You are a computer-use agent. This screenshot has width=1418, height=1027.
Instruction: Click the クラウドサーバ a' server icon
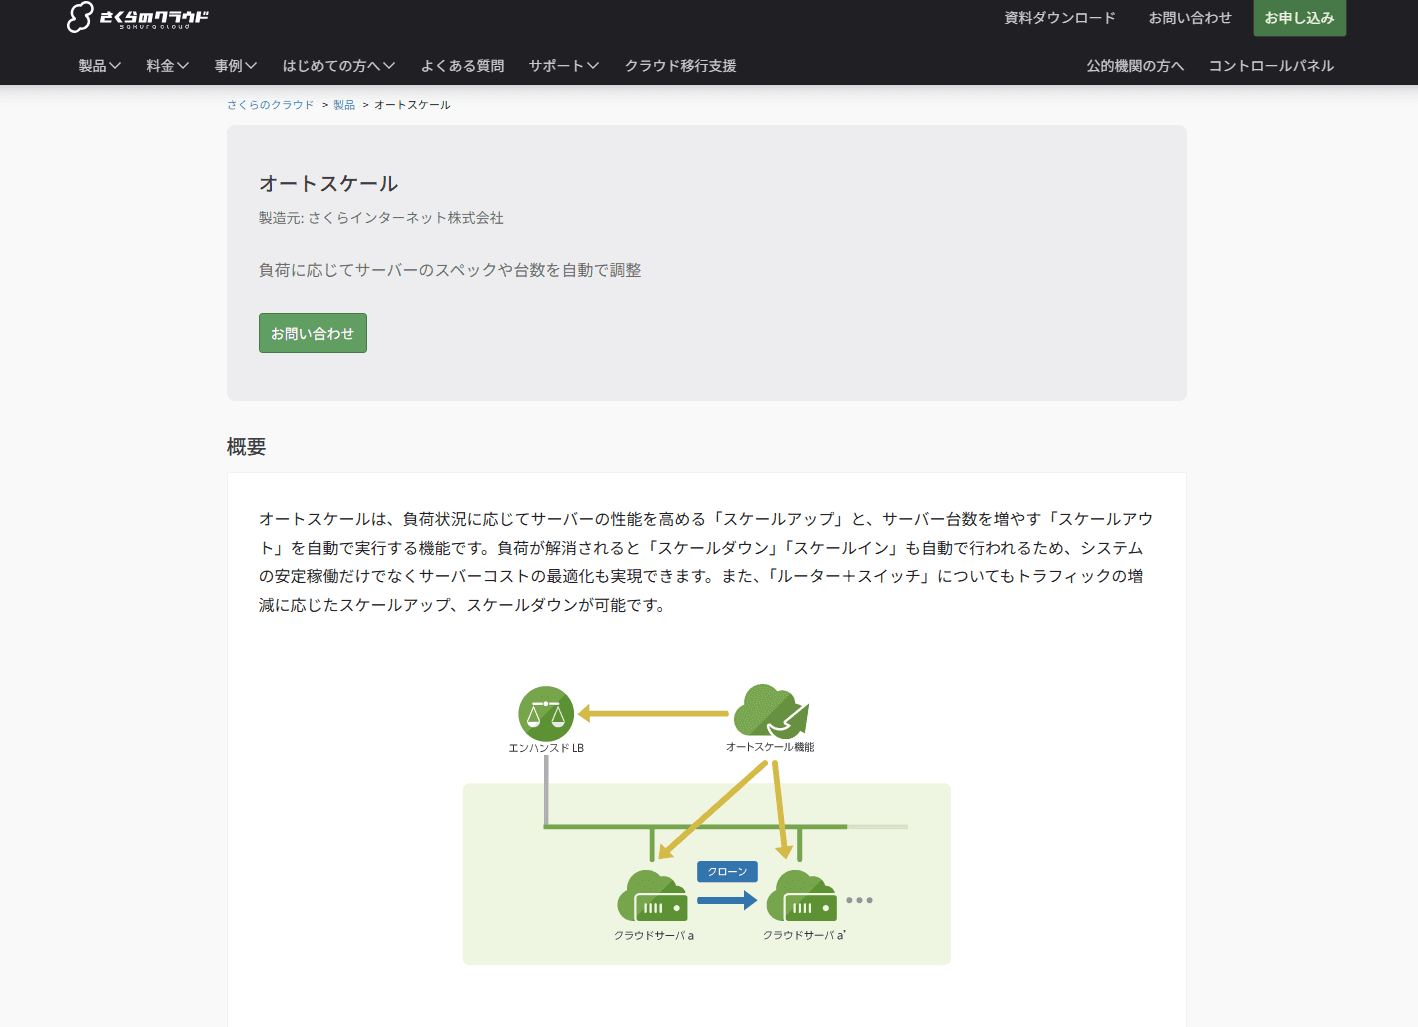(802, 896)
